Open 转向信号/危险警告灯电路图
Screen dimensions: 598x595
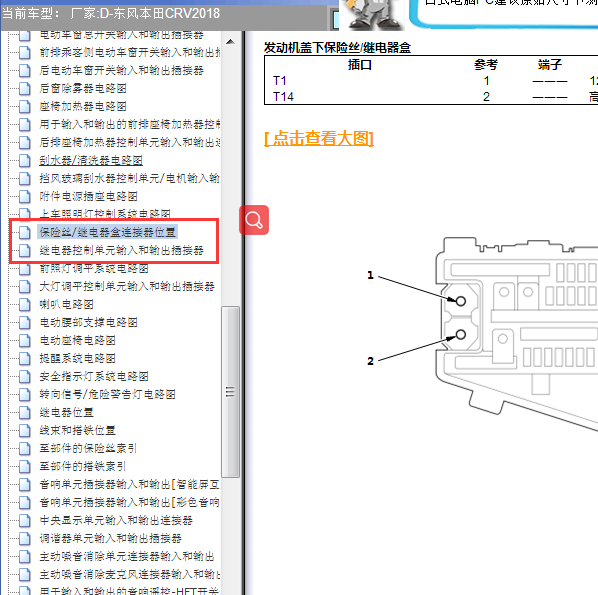tap(108, 394)
